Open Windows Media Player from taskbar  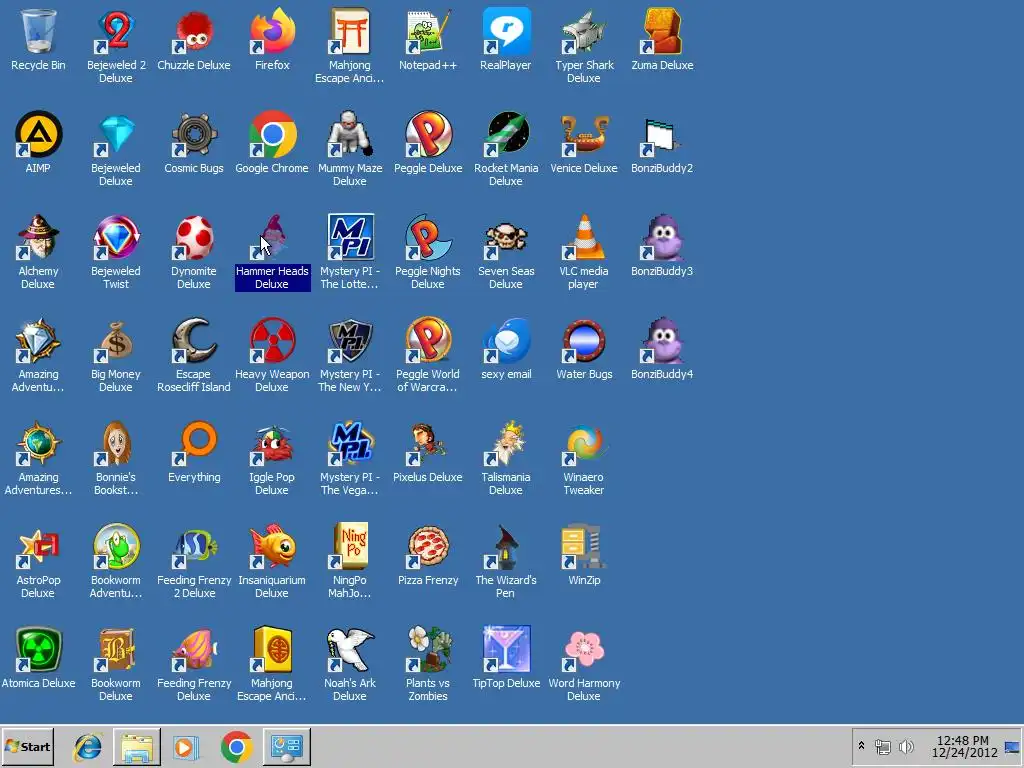click(186, 746)
